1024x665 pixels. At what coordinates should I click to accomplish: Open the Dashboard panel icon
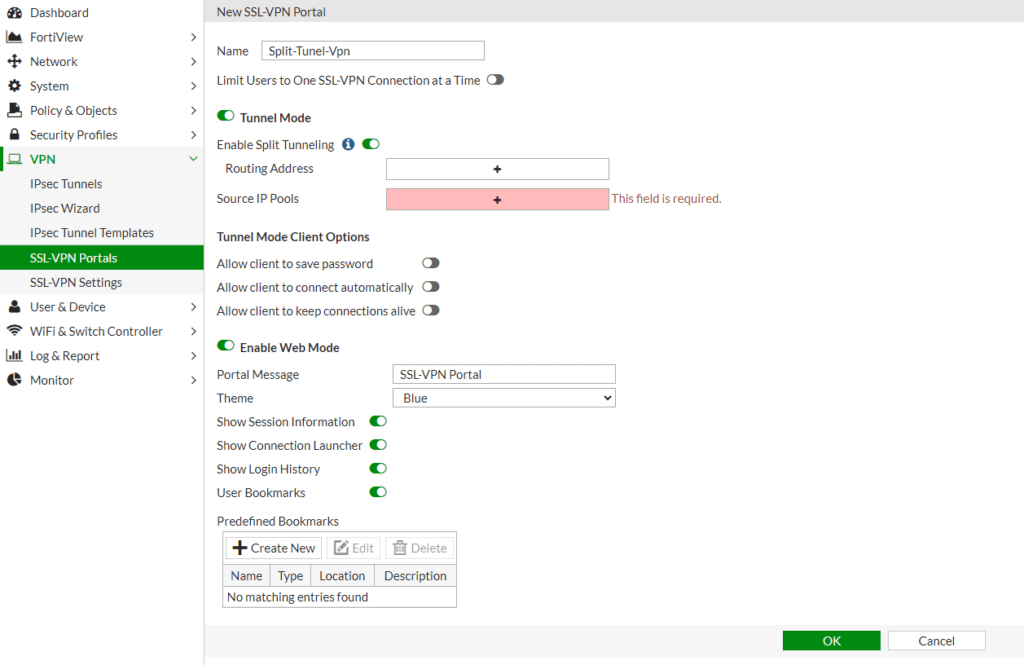13,12
